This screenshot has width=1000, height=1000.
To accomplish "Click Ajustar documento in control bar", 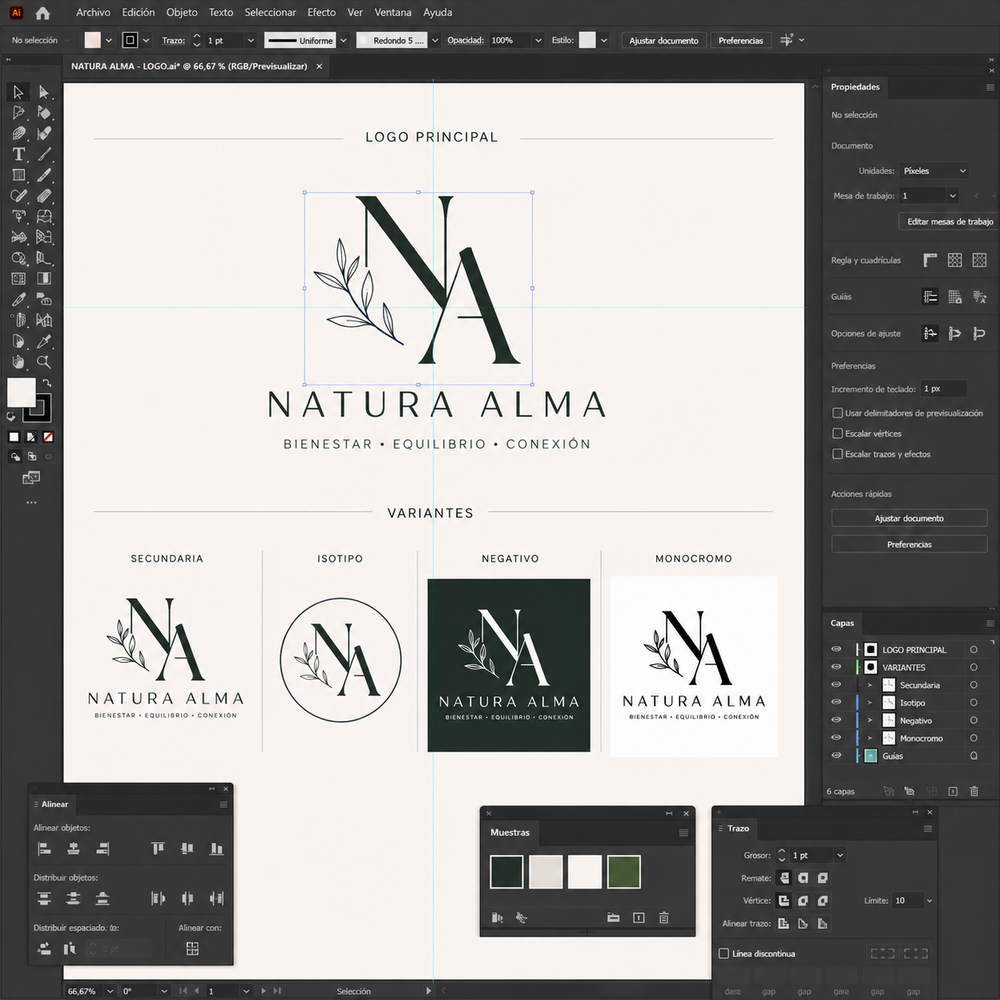I will tap(663, 40).
